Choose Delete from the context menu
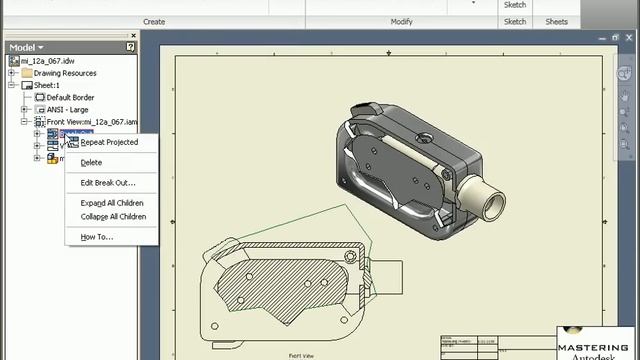The image size is (640, 360). [111, 162]
